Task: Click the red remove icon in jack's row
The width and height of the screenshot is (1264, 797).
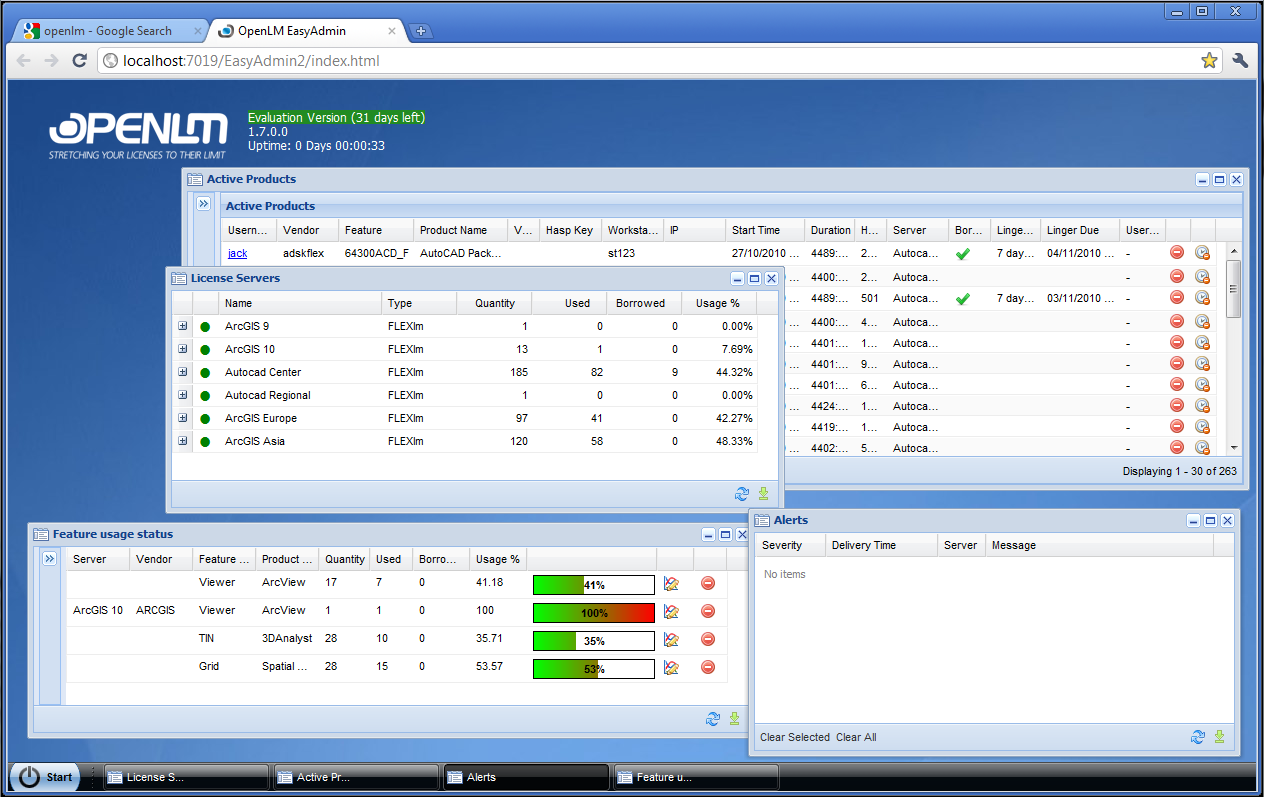Action: [x=1177, y=253]
